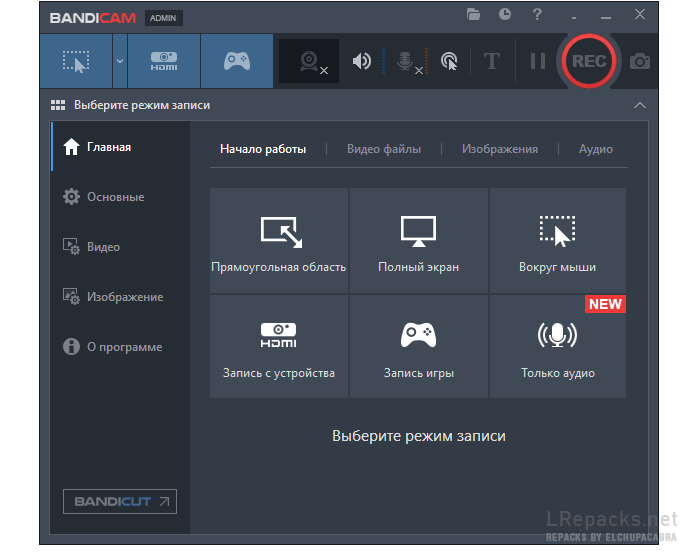
Task: Open the Видео settings section
Action: point(121,247)
